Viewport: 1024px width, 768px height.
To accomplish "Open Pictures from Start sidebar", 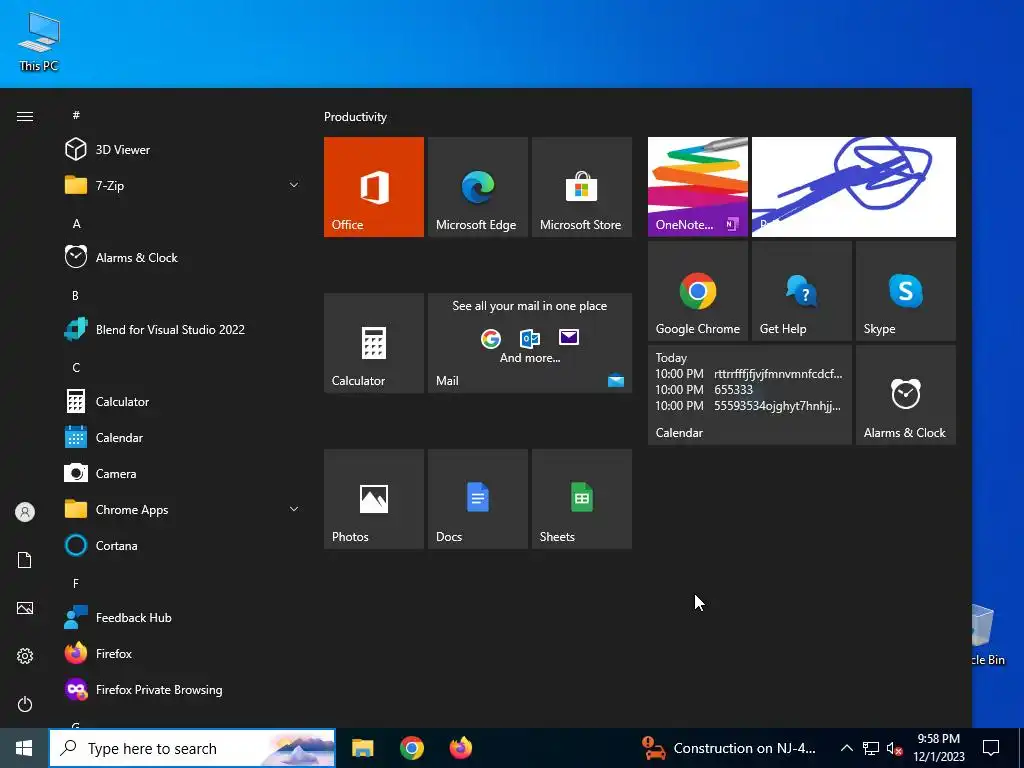I will (x=25, y=608).
